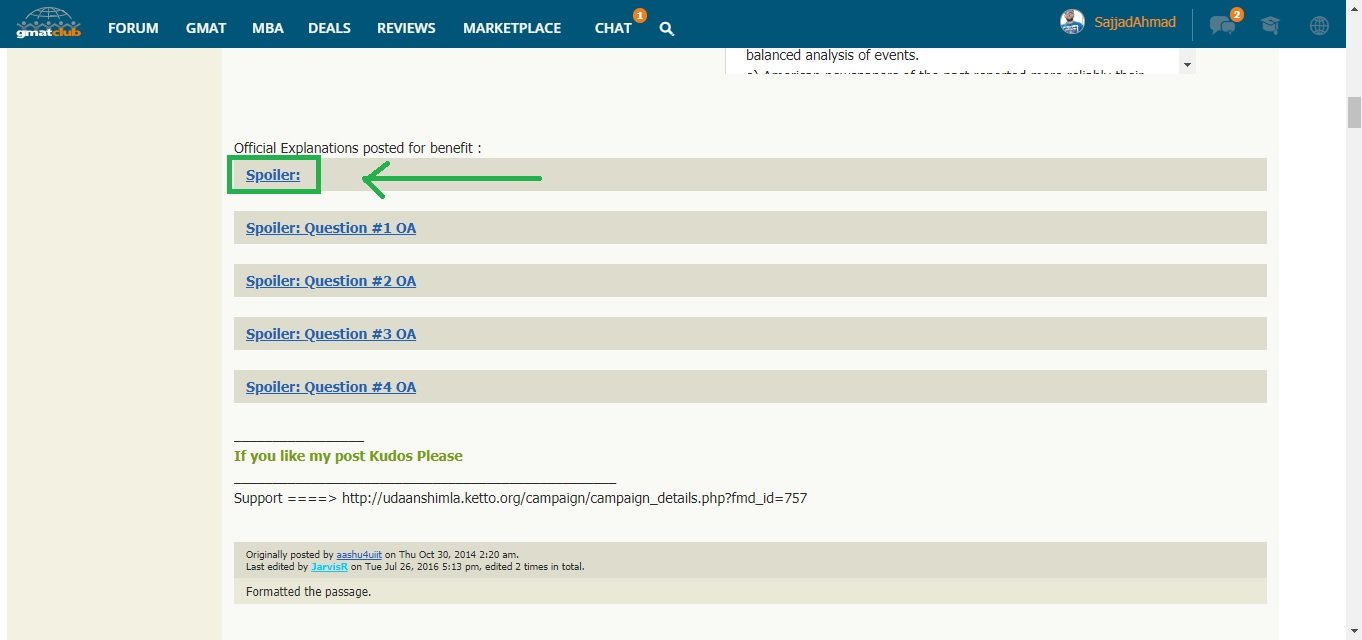Open MARKETPLACE in the navigation bar
The width and height of the screenshot is (1362, 640).
pyautogui.click(x=511, y=28)
